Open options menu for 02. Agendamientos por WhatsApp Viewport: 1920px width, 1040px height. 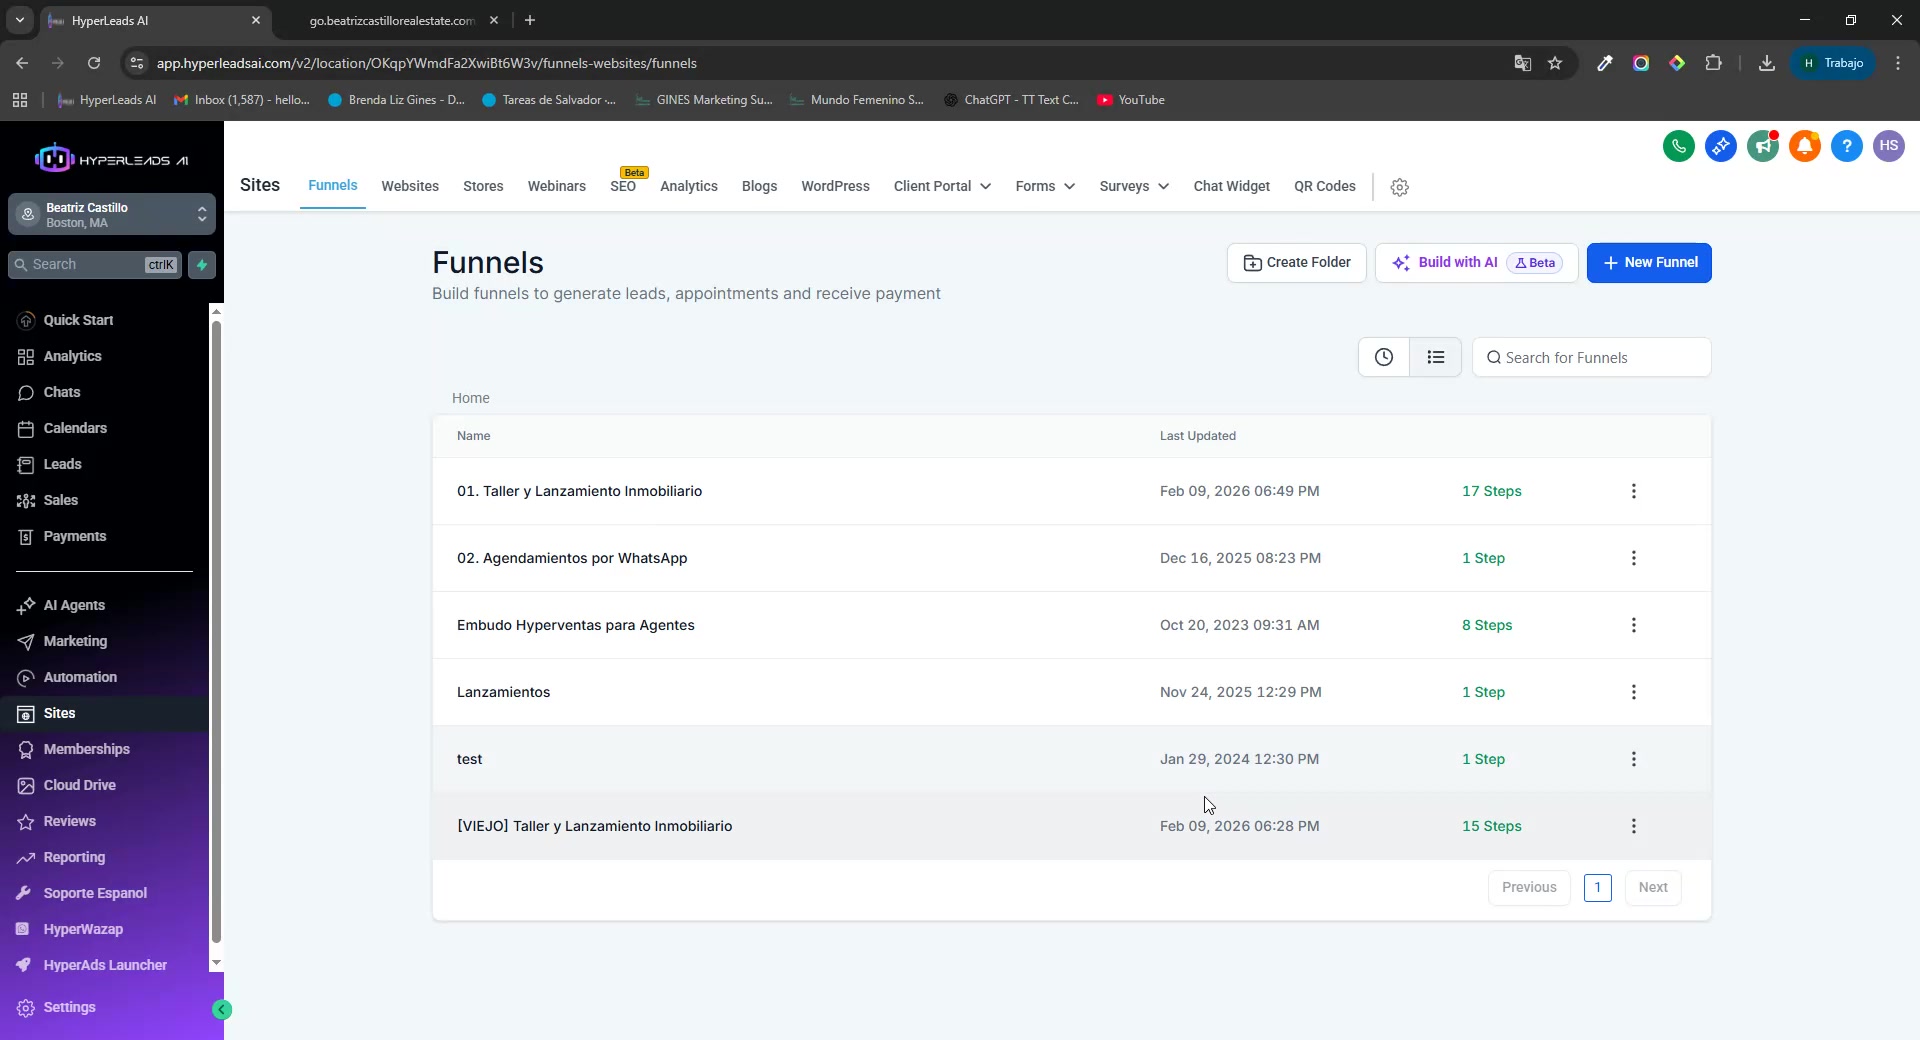1633,558
